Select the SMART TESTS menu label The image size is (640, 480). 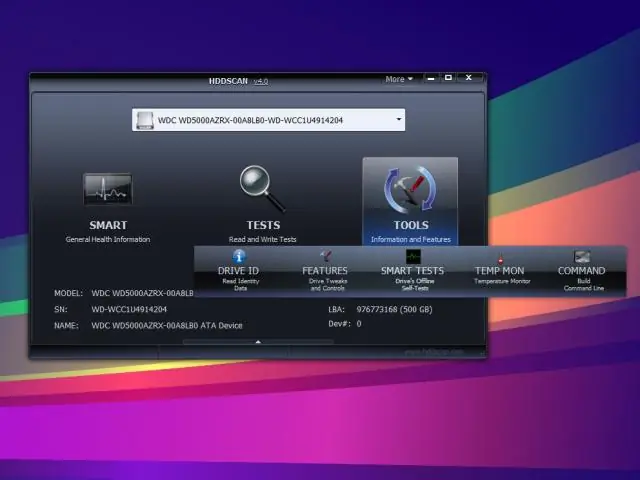tap(412, 271)
